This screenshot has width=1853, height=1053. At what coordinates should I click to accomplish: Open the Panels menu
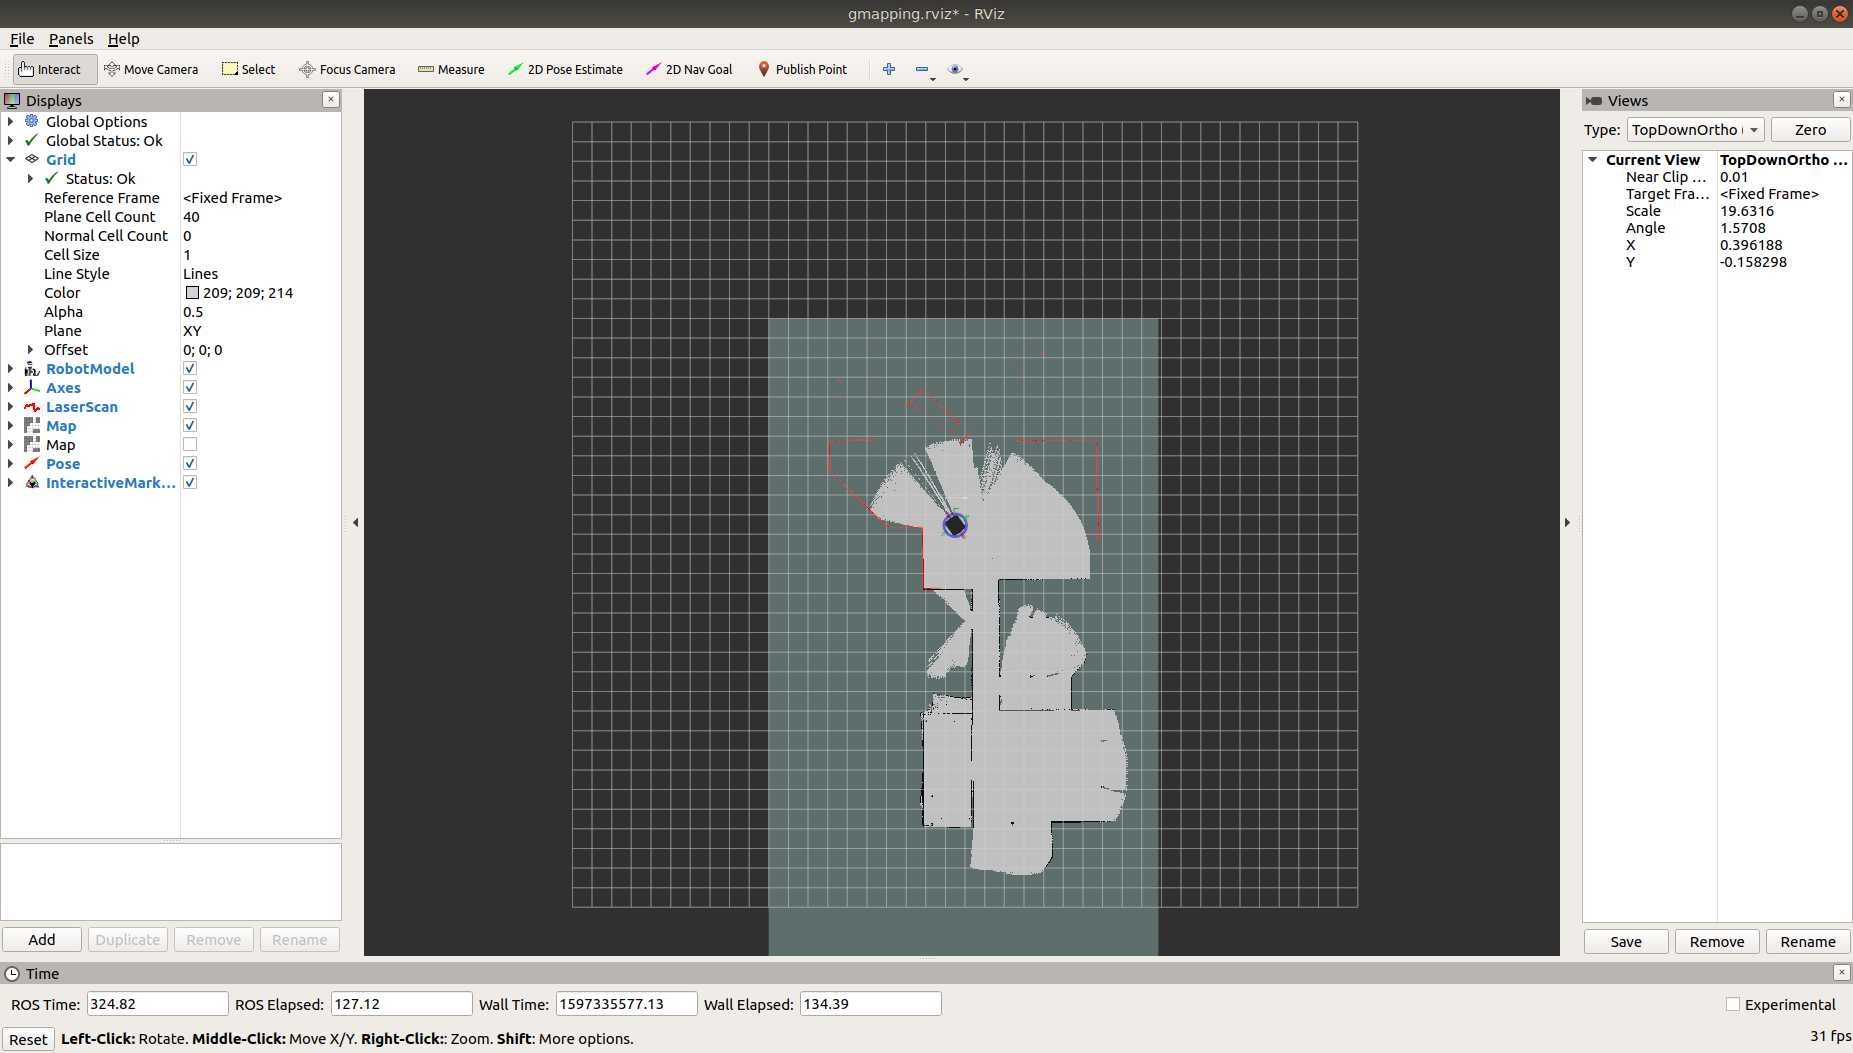point(70,39)
